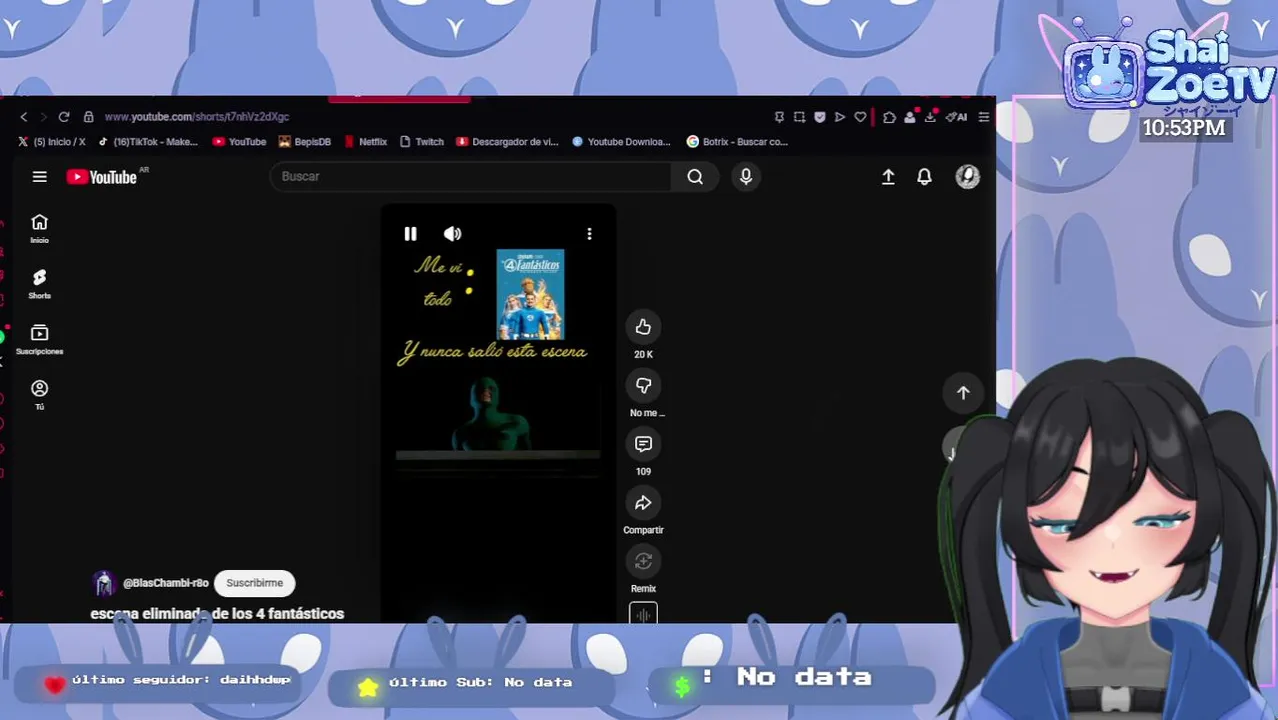Image resolution: width=1278 pixels, height=720 pixels.
Task: Open YouTube notifications bell
Action: (924, 177)
